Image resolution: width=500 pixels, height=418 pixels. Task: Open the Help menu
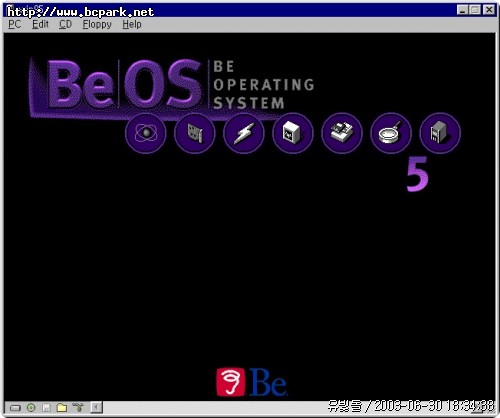132,25
